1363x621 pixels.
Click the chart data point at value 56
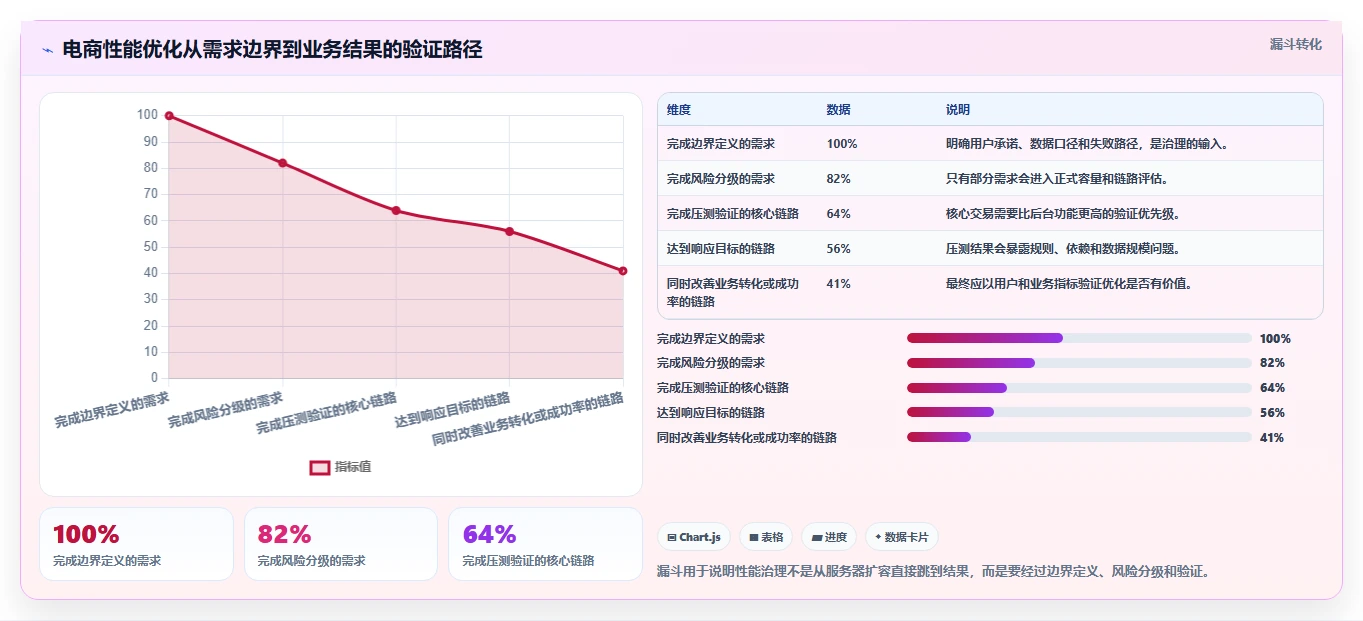pyautogui.click(x=509, y=231)
